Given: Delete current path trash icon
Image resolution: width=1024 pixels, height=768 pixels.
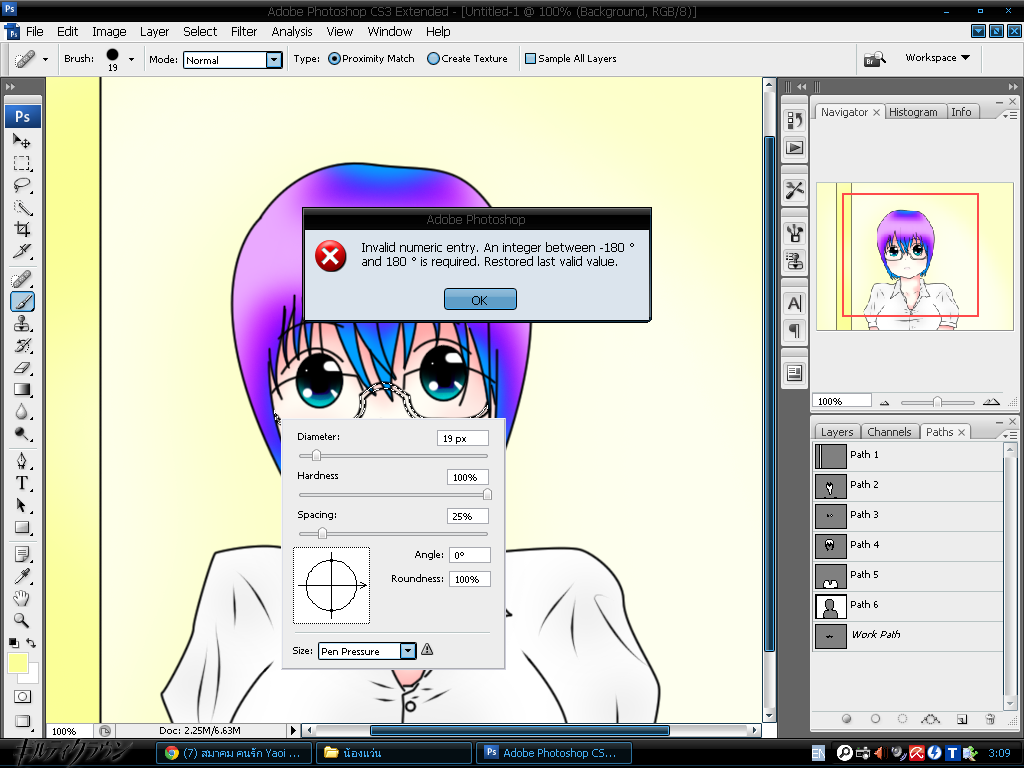Looking at the screenshot, I should 990,719.
